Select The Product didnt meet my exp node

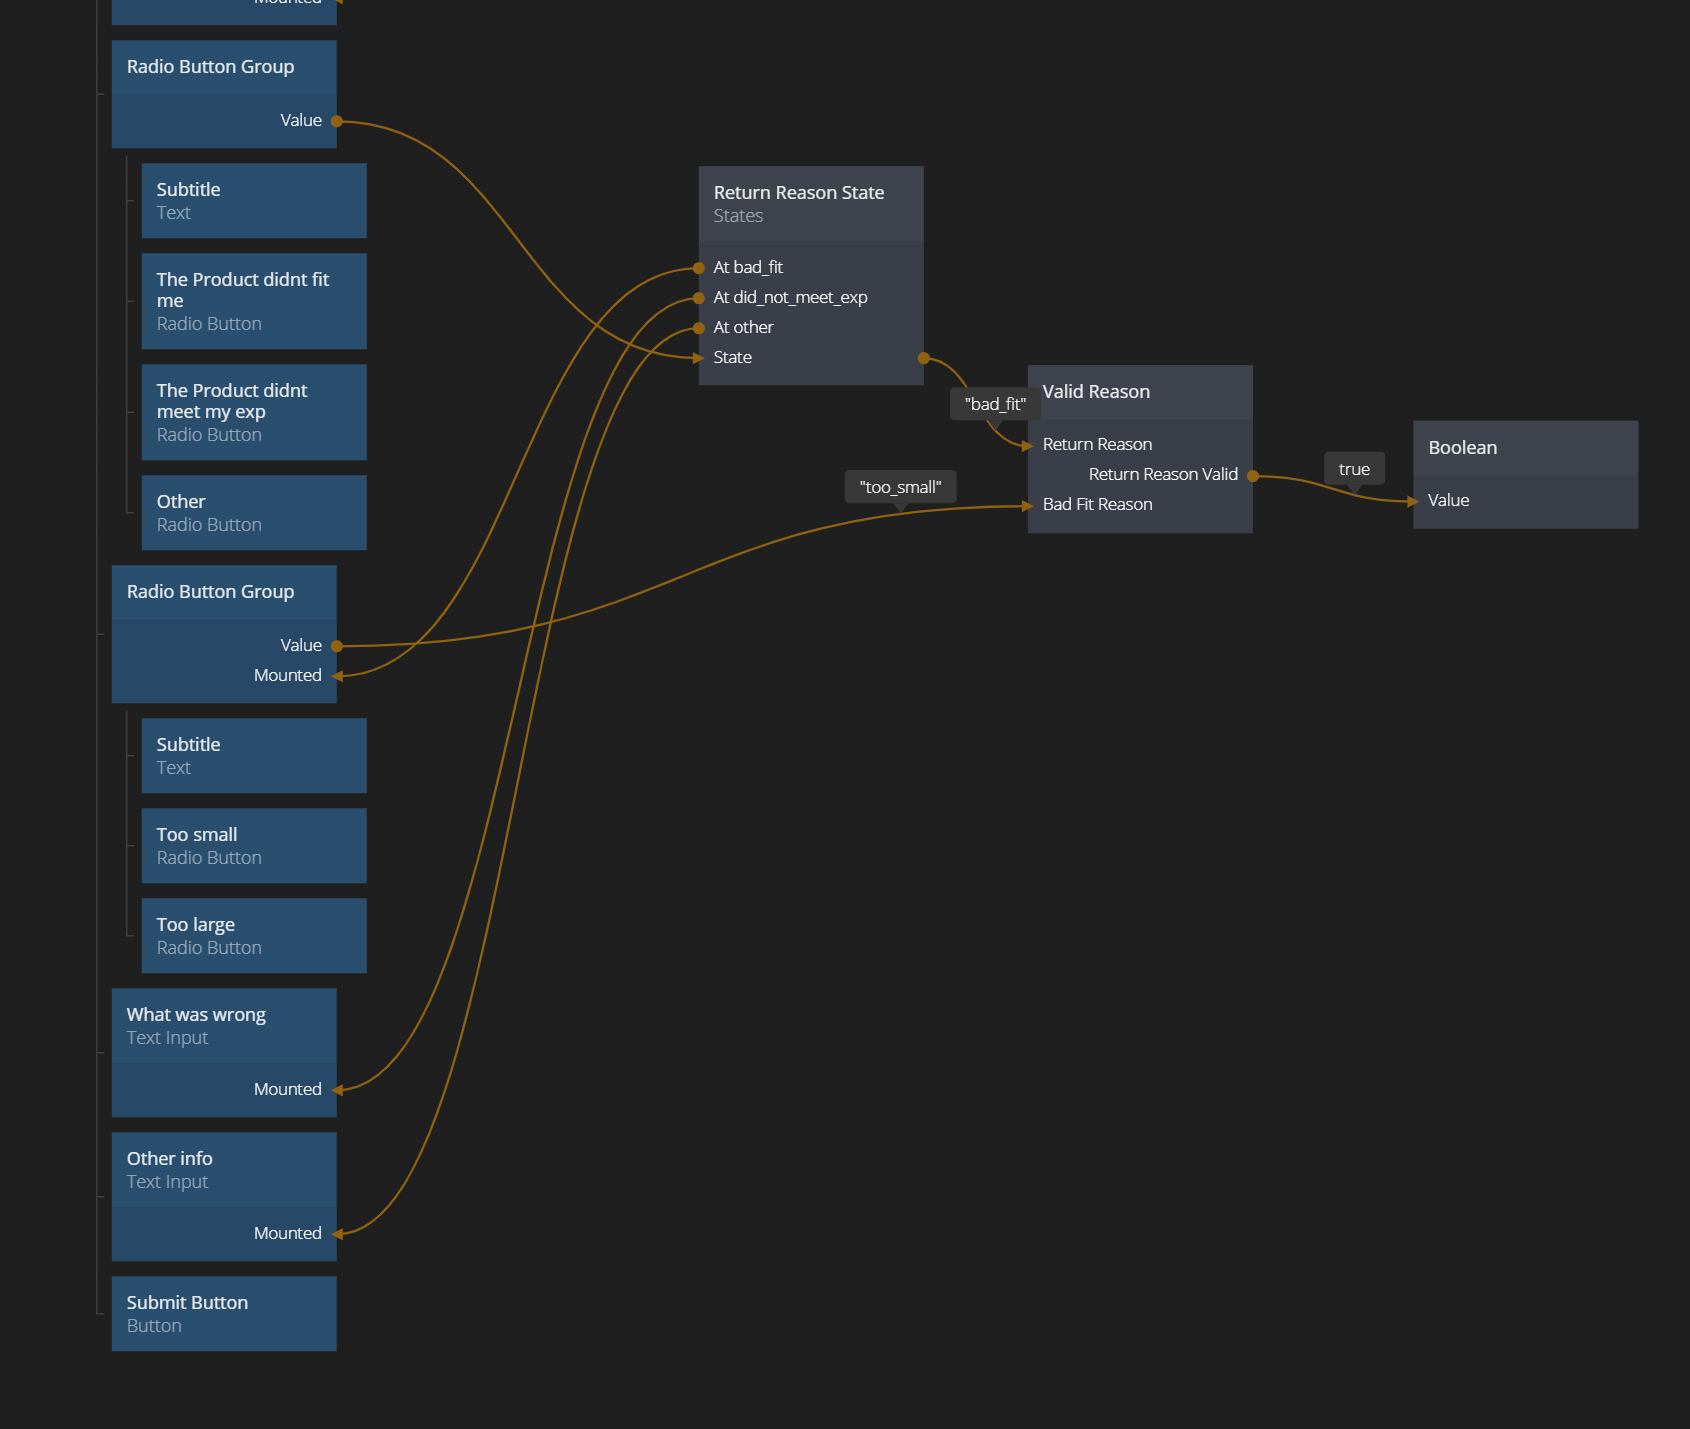(254, 412)
